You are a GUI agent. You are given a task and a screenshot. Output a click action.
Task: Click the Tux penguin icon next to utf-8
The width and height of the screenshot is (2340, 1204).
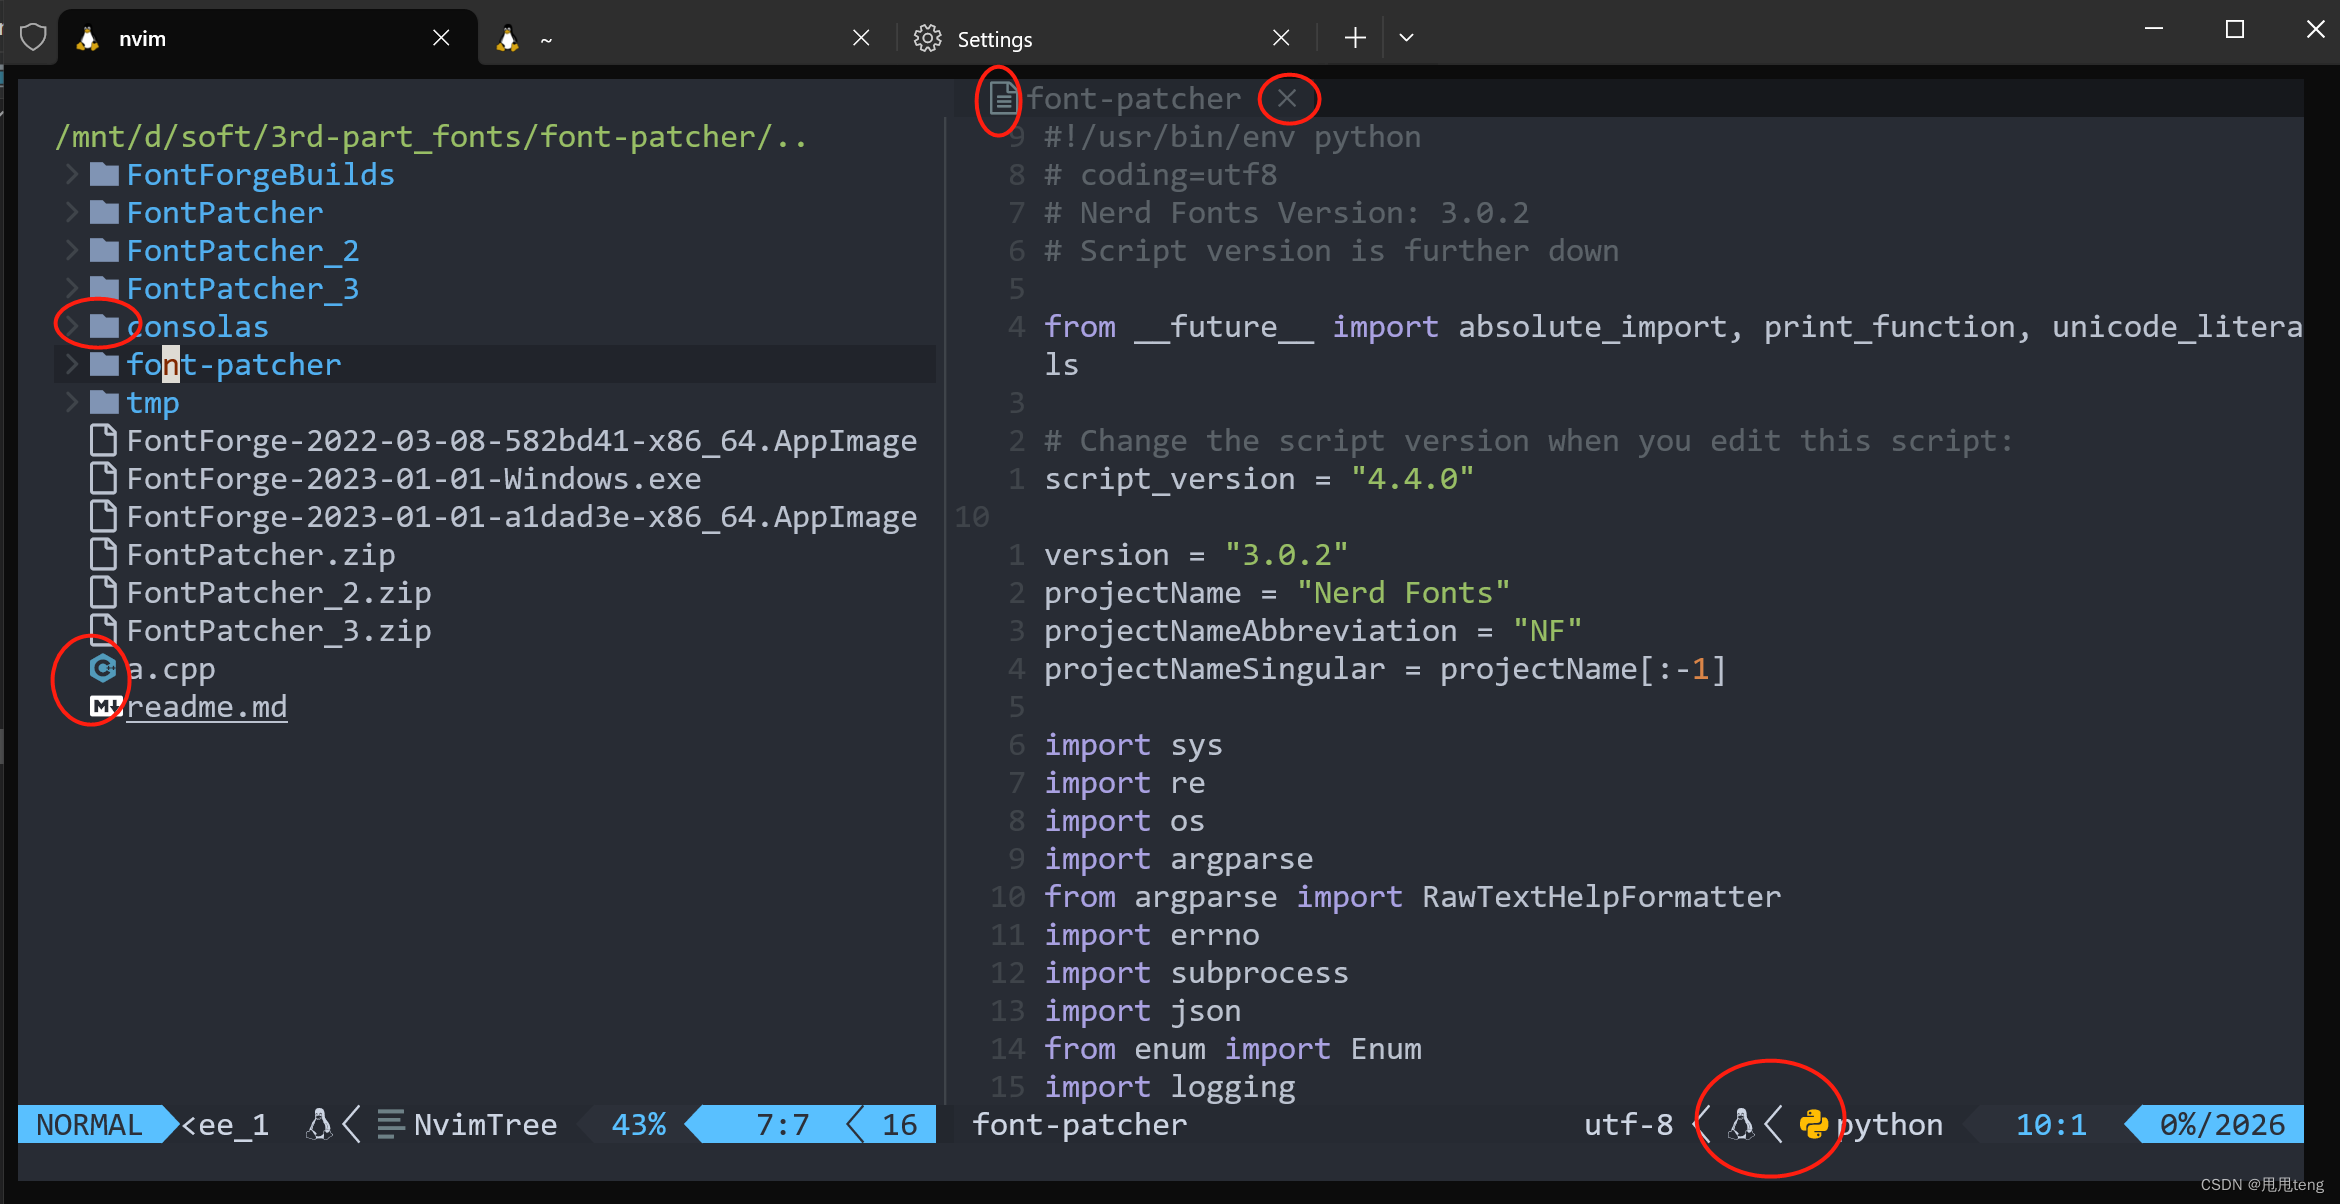(1741, 1125)
